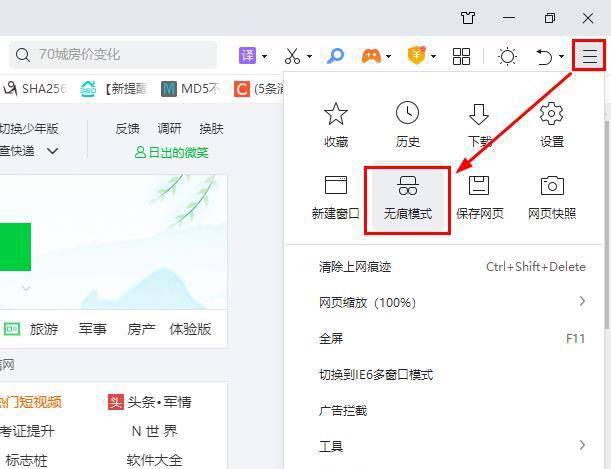
Task: Click the 换肤 change skin link
Action: [211, 129]
